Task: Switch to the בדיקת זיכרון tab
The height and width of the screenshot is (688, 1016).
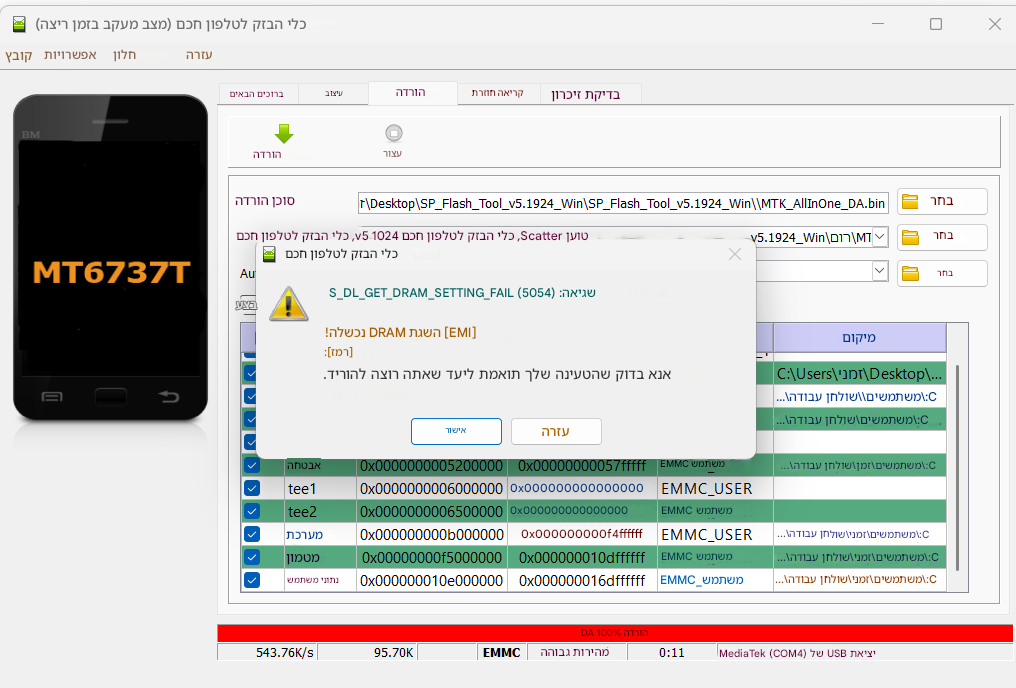Action: coord(591,94)
